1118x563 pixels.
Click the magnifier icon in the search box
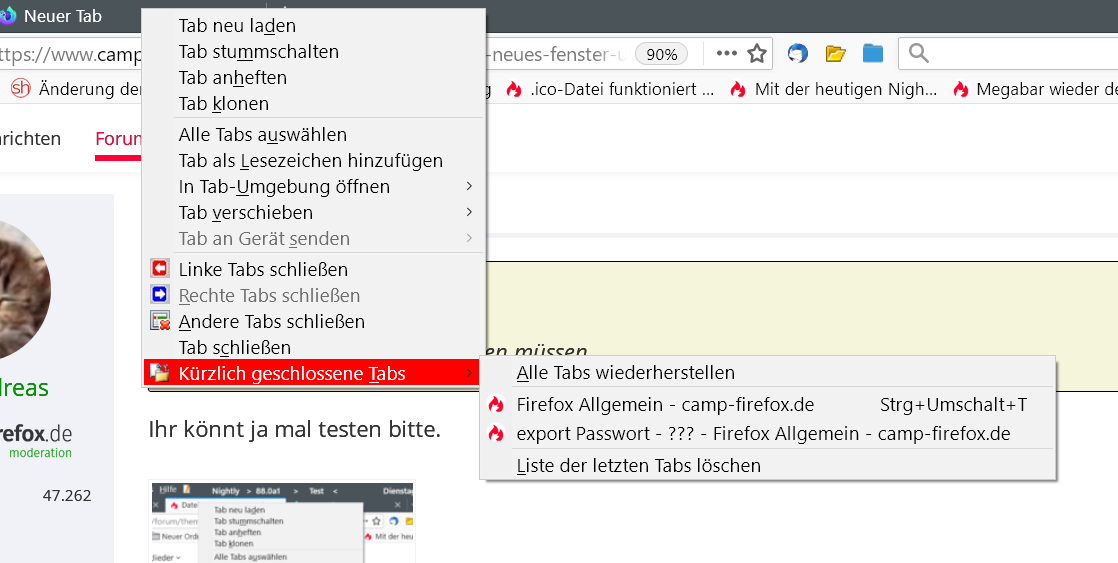coord(919,53)
